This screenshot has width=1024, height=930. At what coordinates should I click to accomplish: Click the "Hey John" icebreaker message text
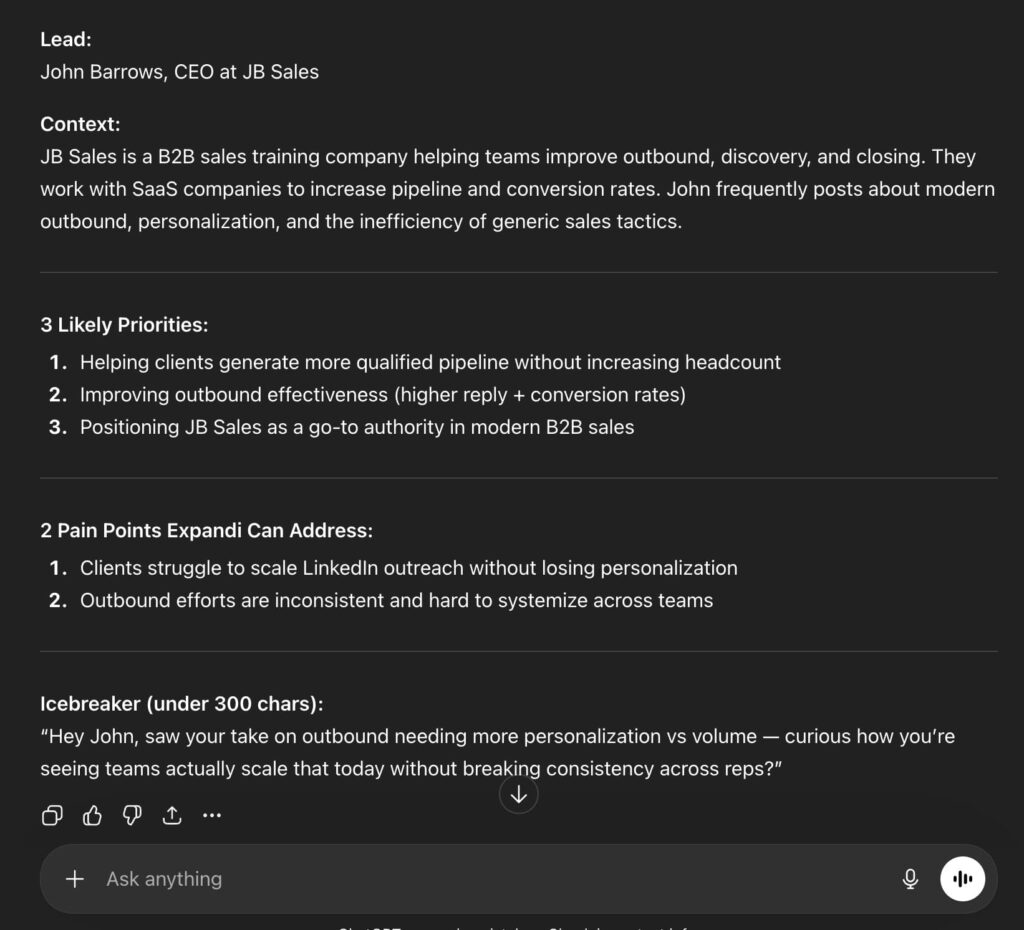pyautogui.click(x=497, y=752)
